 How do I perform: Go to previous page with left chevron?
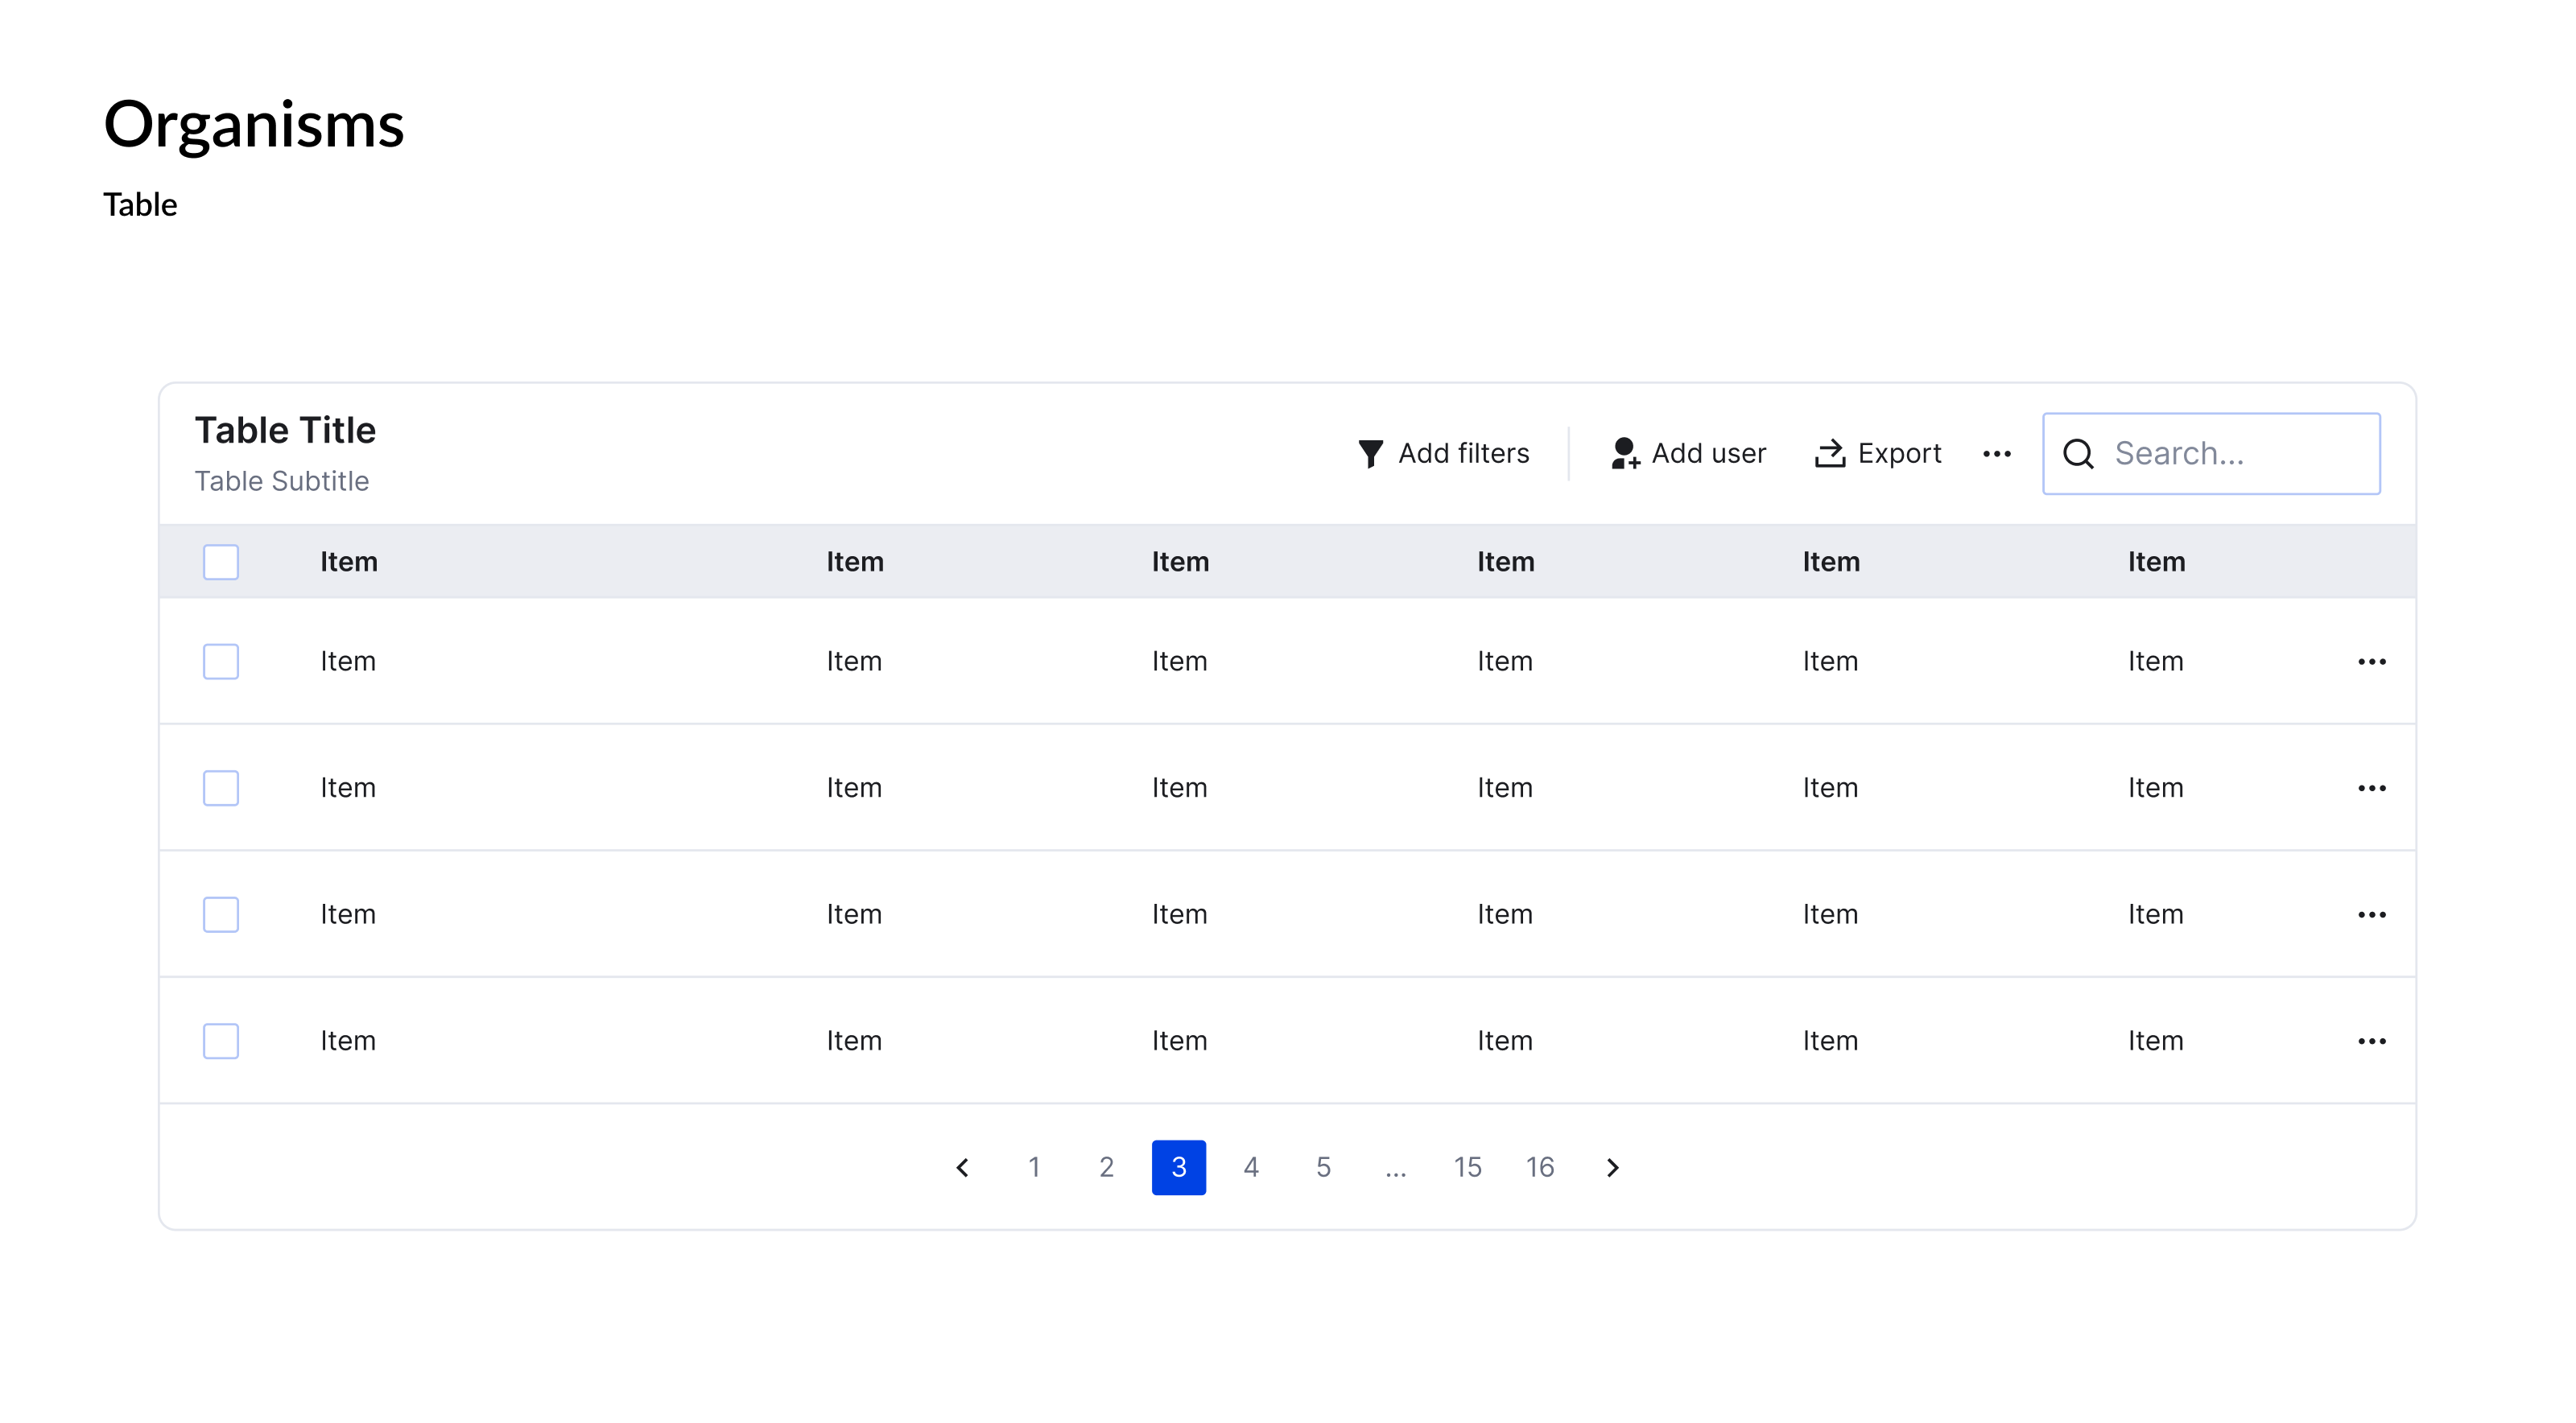[x=962, y=1168]
